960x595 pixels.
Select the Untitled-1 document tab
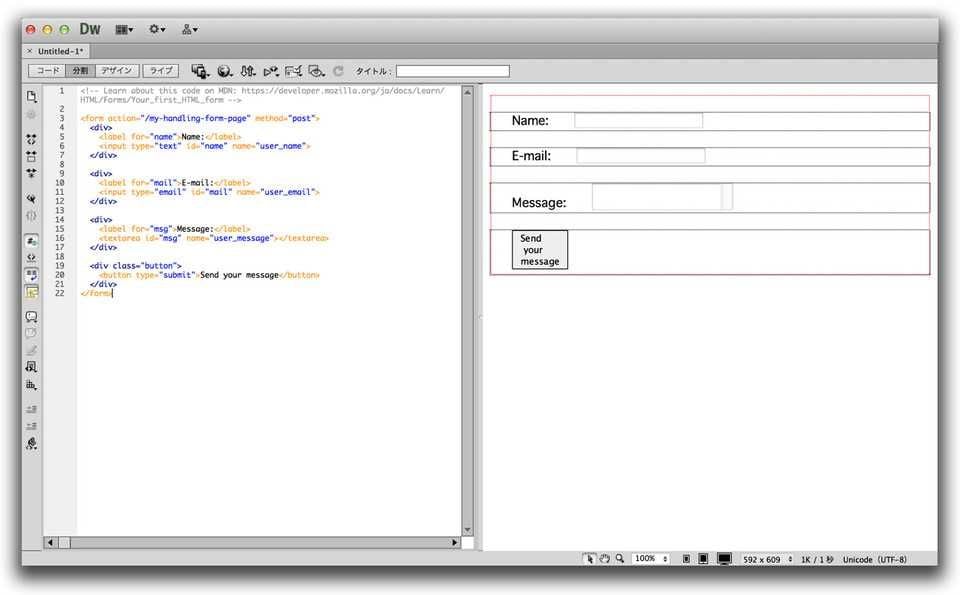tap(60, 51)
